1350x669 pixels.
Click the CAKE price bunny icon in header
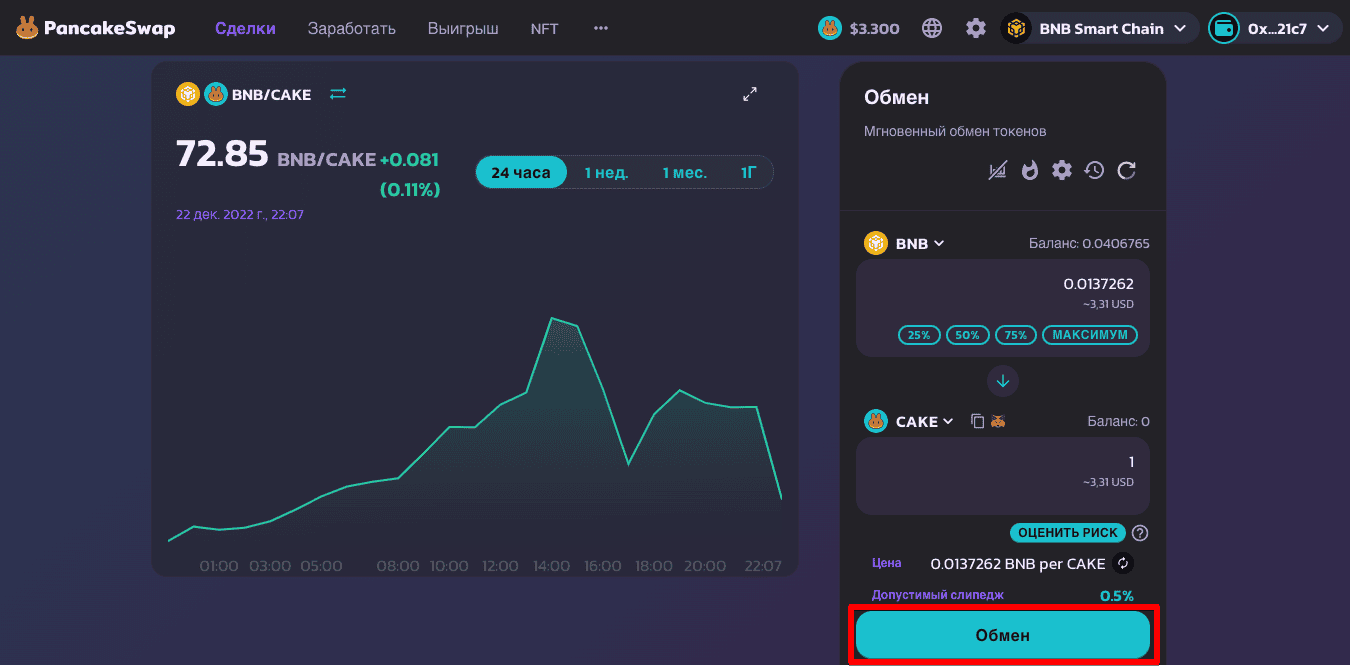click(x=830, y=28)
